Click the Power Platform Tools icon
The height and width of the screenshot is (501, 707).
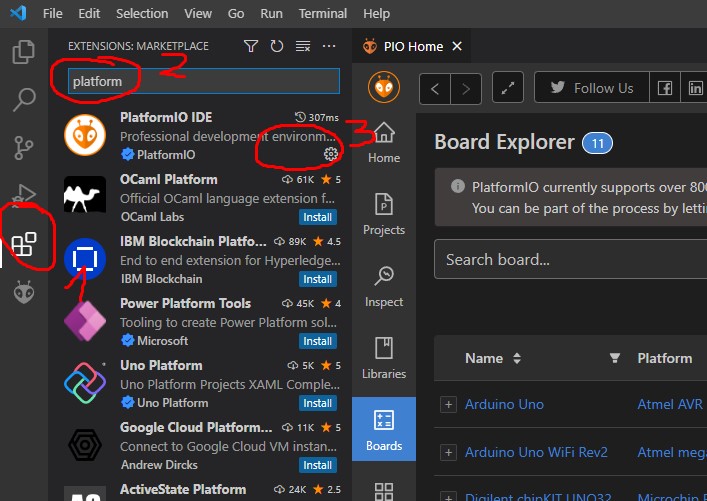click(x=85, y=321)
